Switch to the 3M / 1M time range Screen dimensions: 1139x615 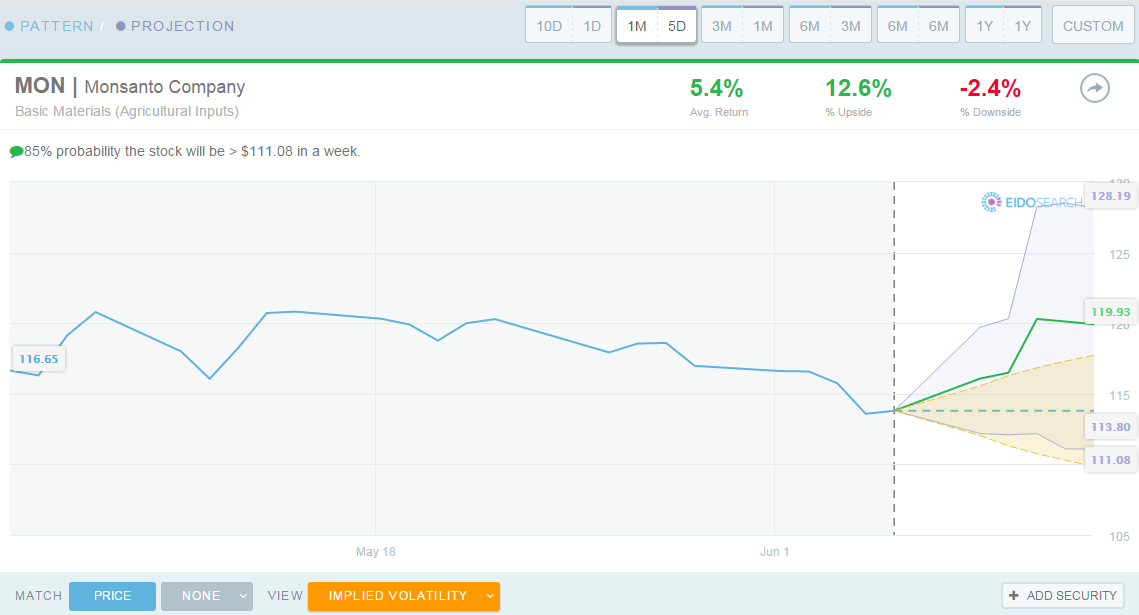[x=742, y=25]
